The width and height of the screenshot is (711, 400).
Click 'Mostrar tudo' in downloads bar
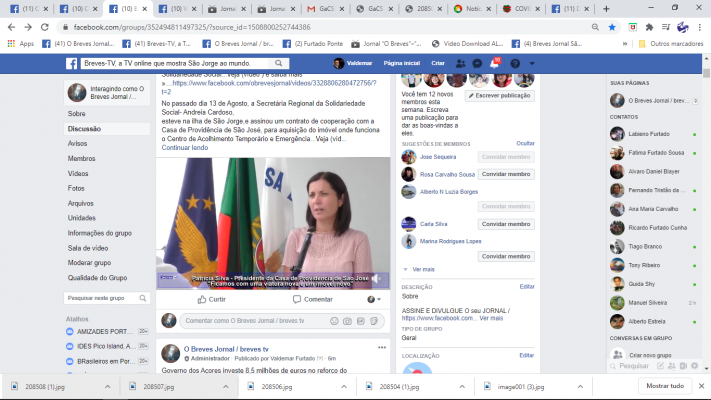tap(664, 386)
